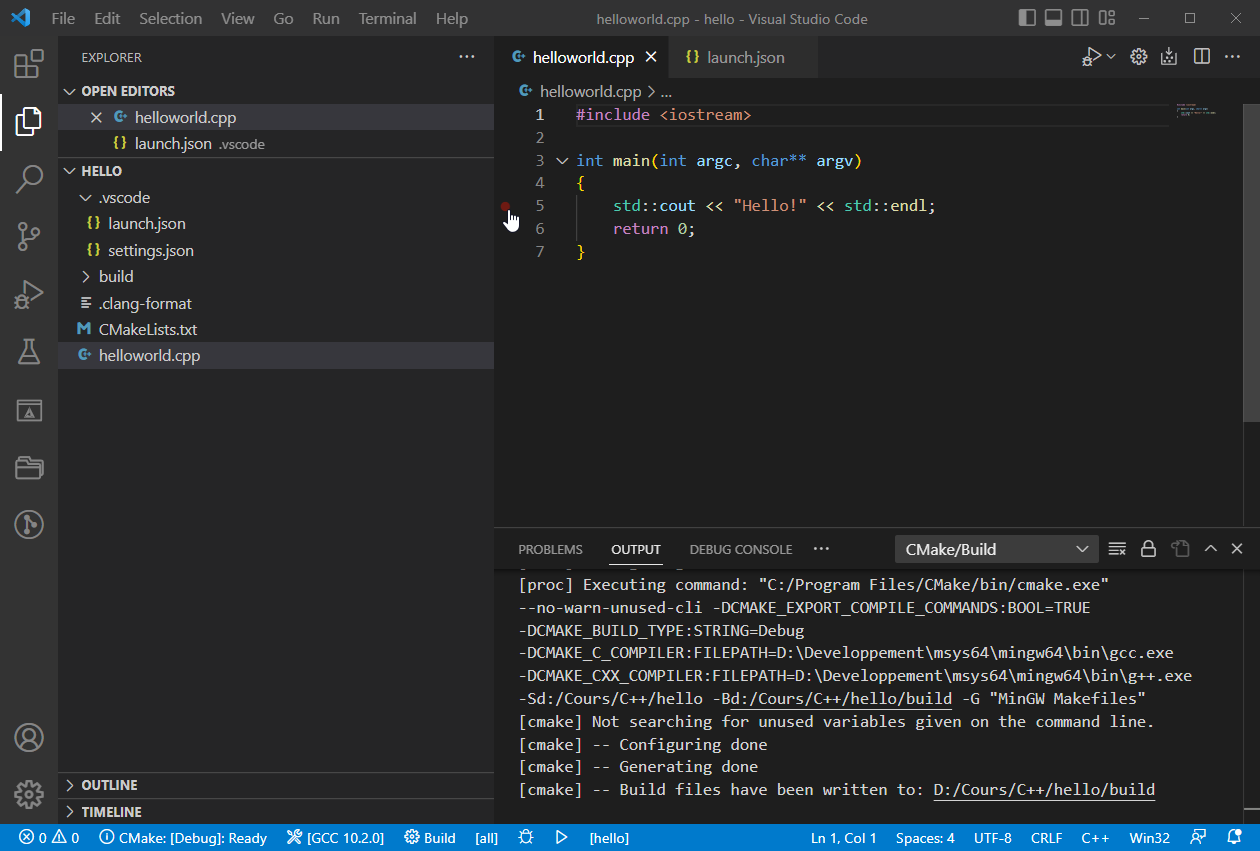Click the Spaces: 4 indentation setting
The image size is (1260, 851).
pos(925,838)
